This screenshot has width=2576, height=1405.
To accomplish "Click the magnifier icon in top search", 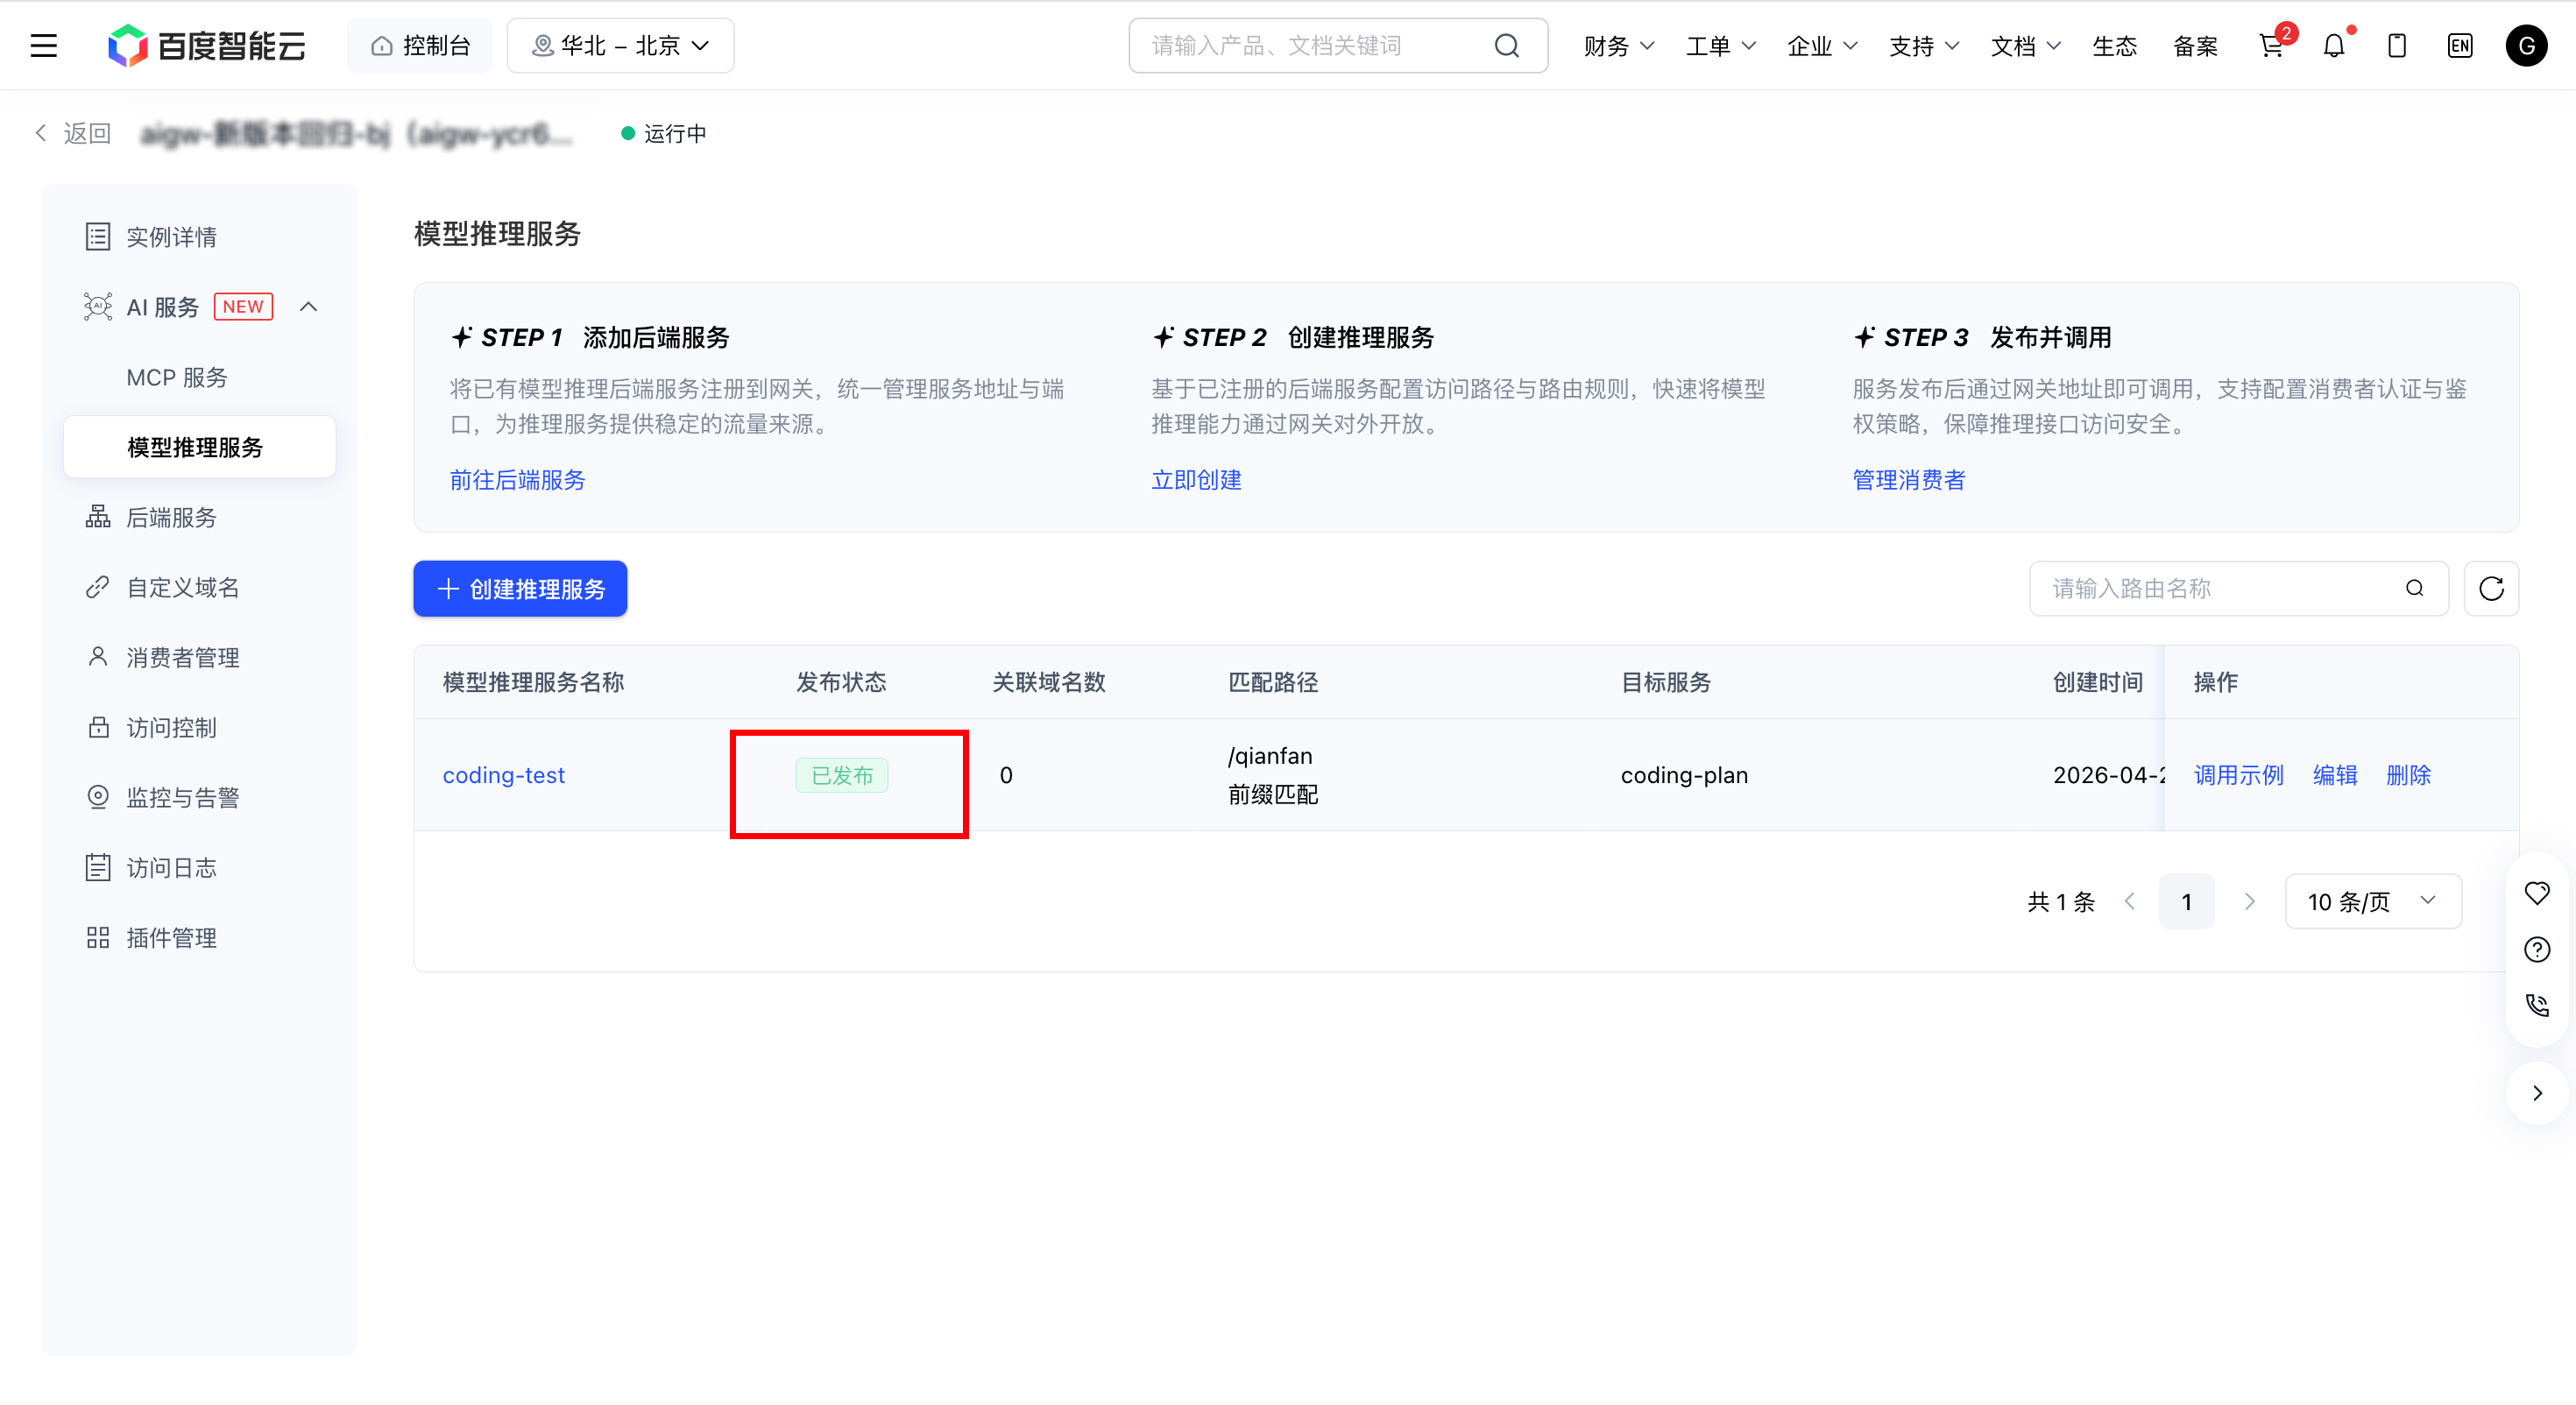I will [1506, 46].
